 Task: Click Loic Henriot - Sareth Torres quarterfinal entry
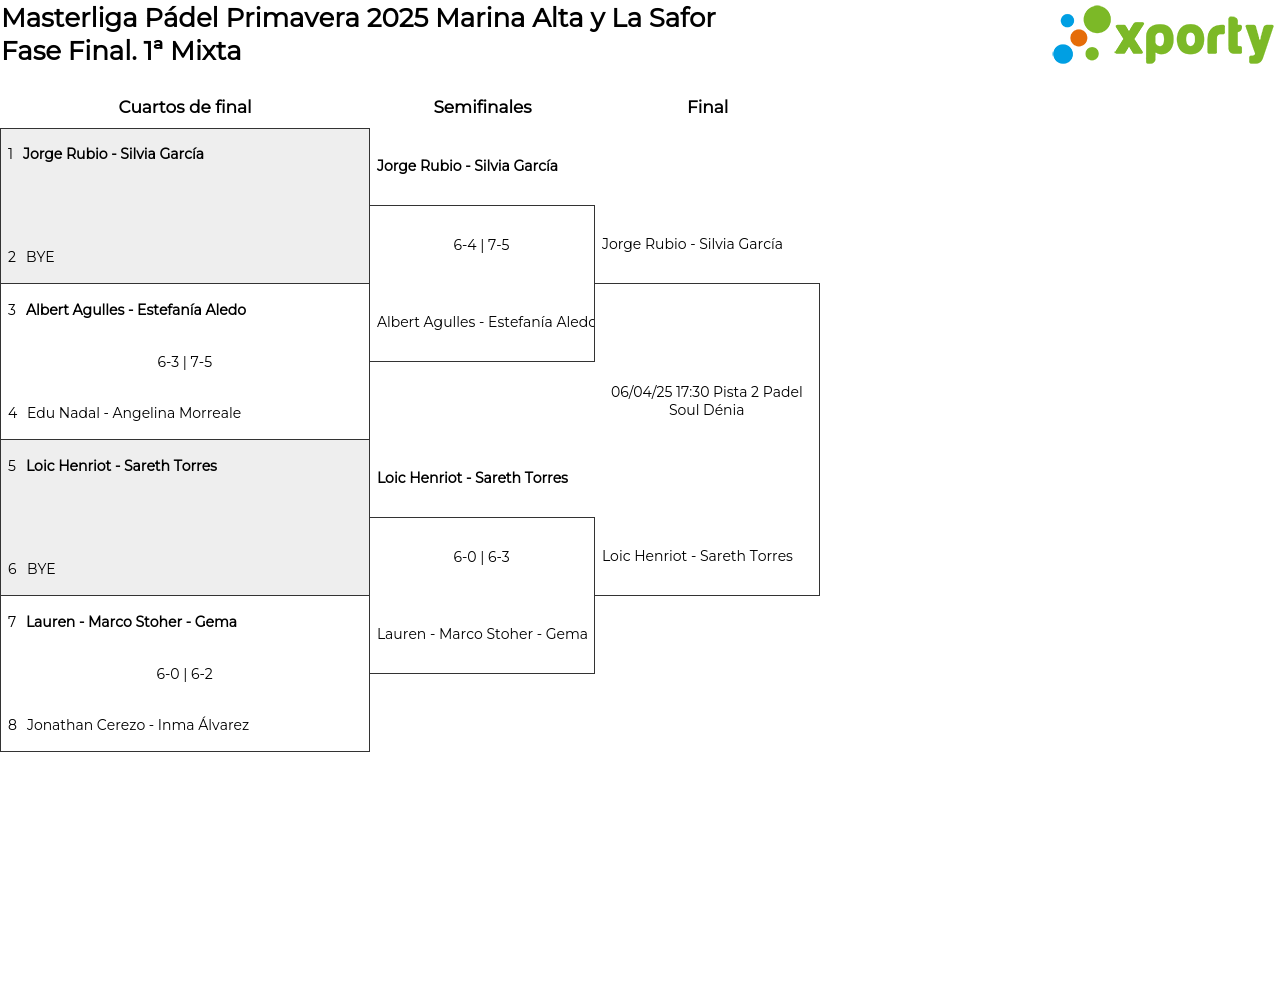point(121,466)
